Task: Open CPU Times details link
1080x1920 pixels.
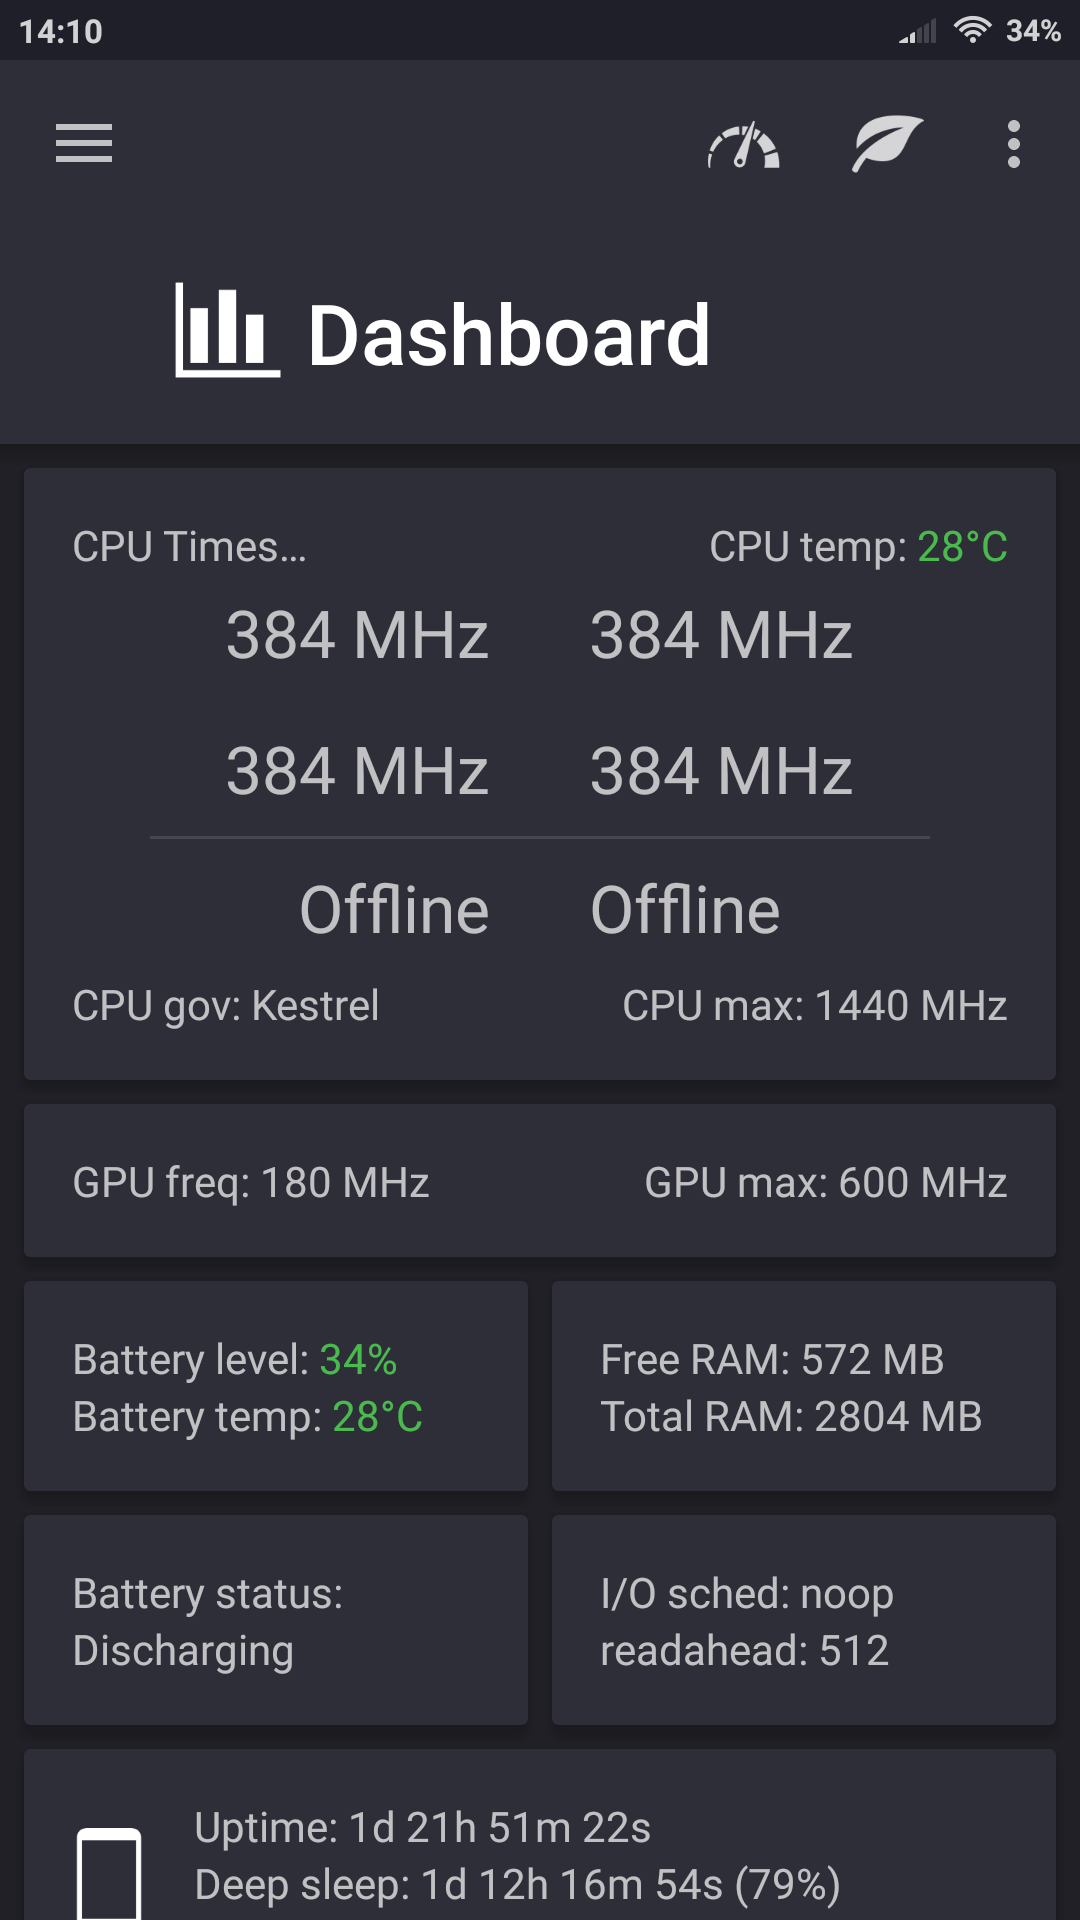Action: pyautogui.click(x=189, y=547)
